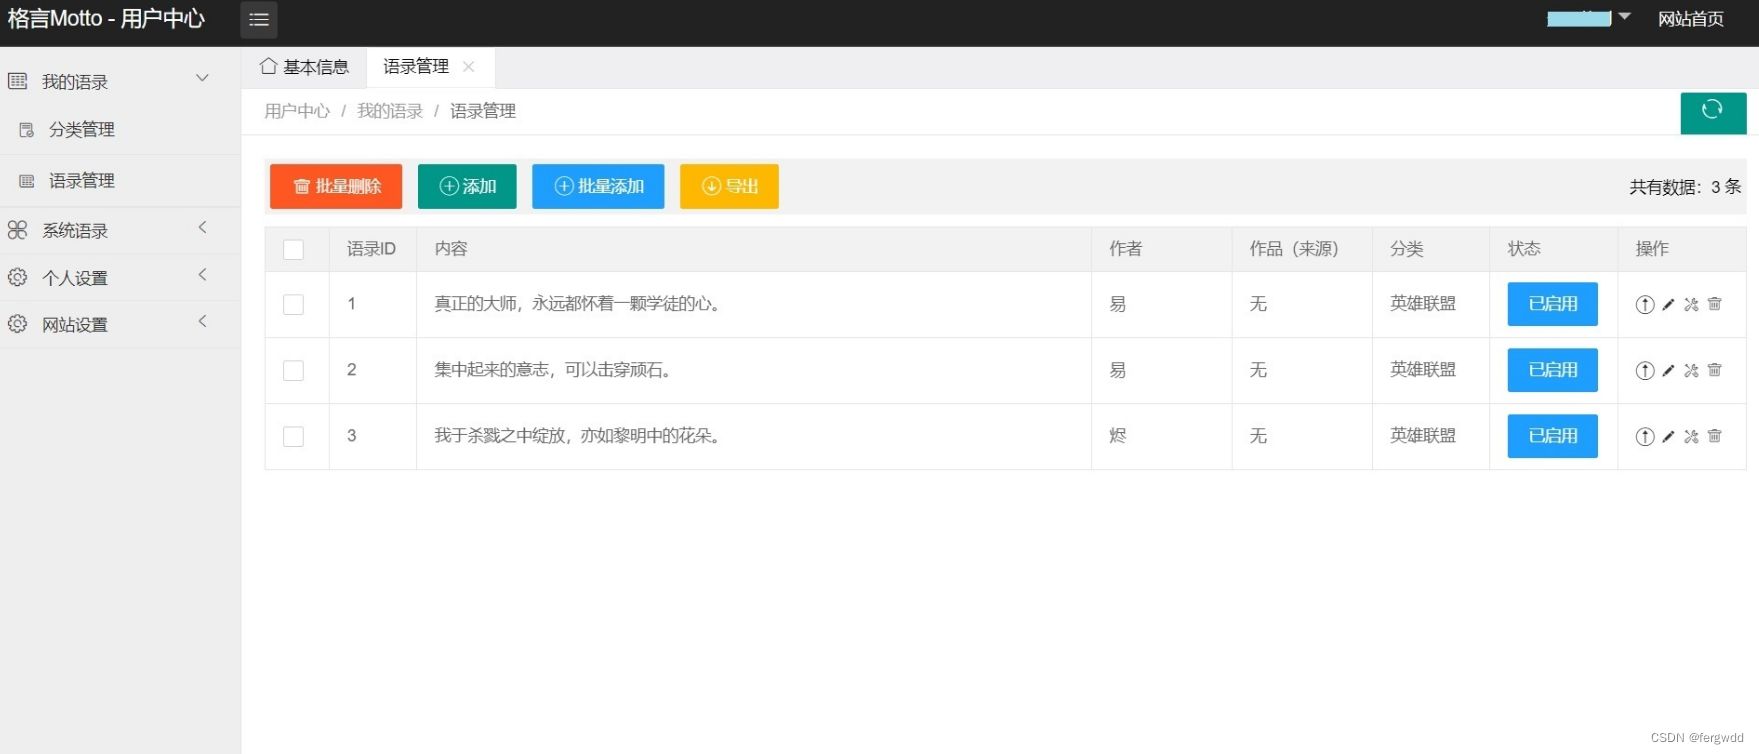Click 用户中心 in the breadcrumb
1759x754 pixels.
(x=297, y=111)
